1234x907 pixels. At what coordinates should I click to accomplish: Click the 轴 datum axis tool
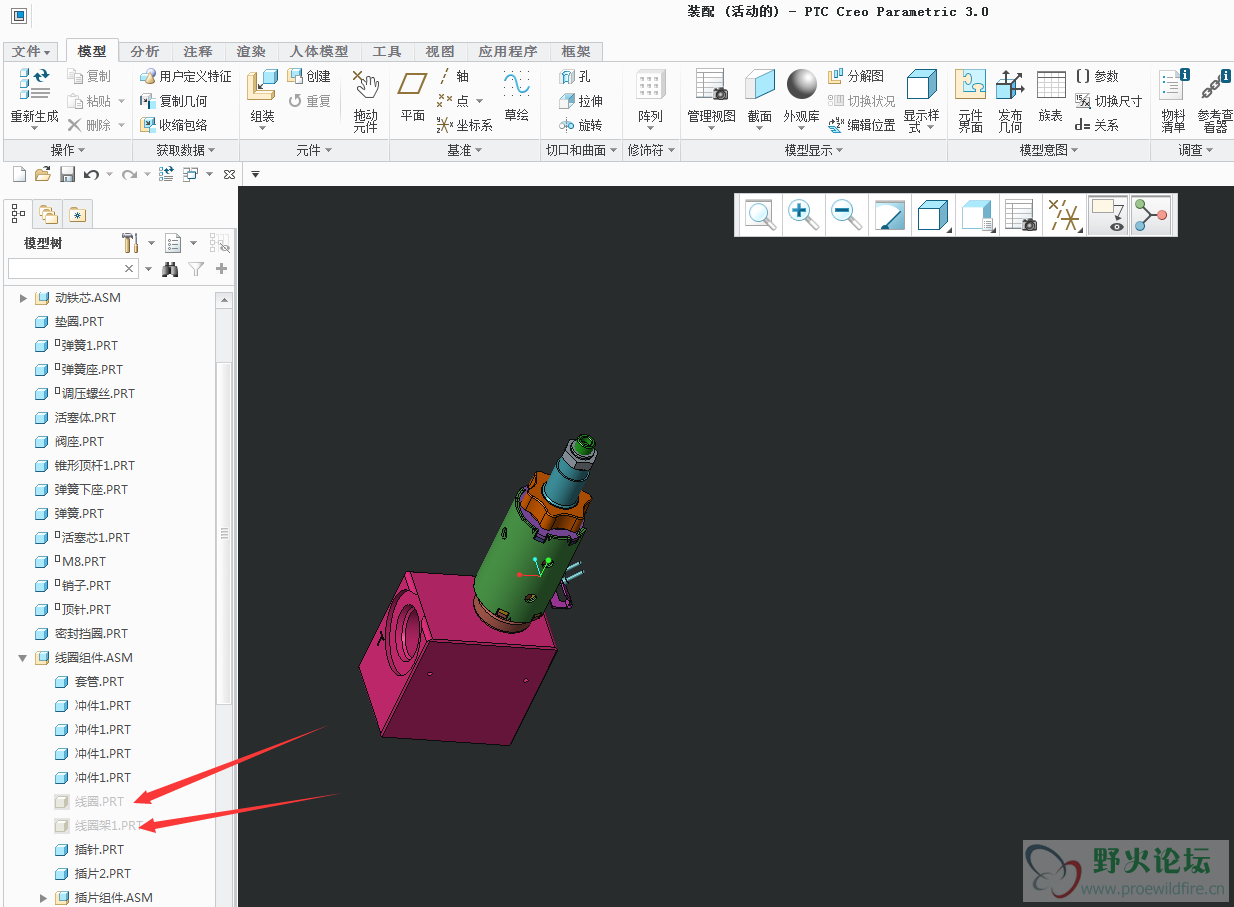[x=453, y=76]
